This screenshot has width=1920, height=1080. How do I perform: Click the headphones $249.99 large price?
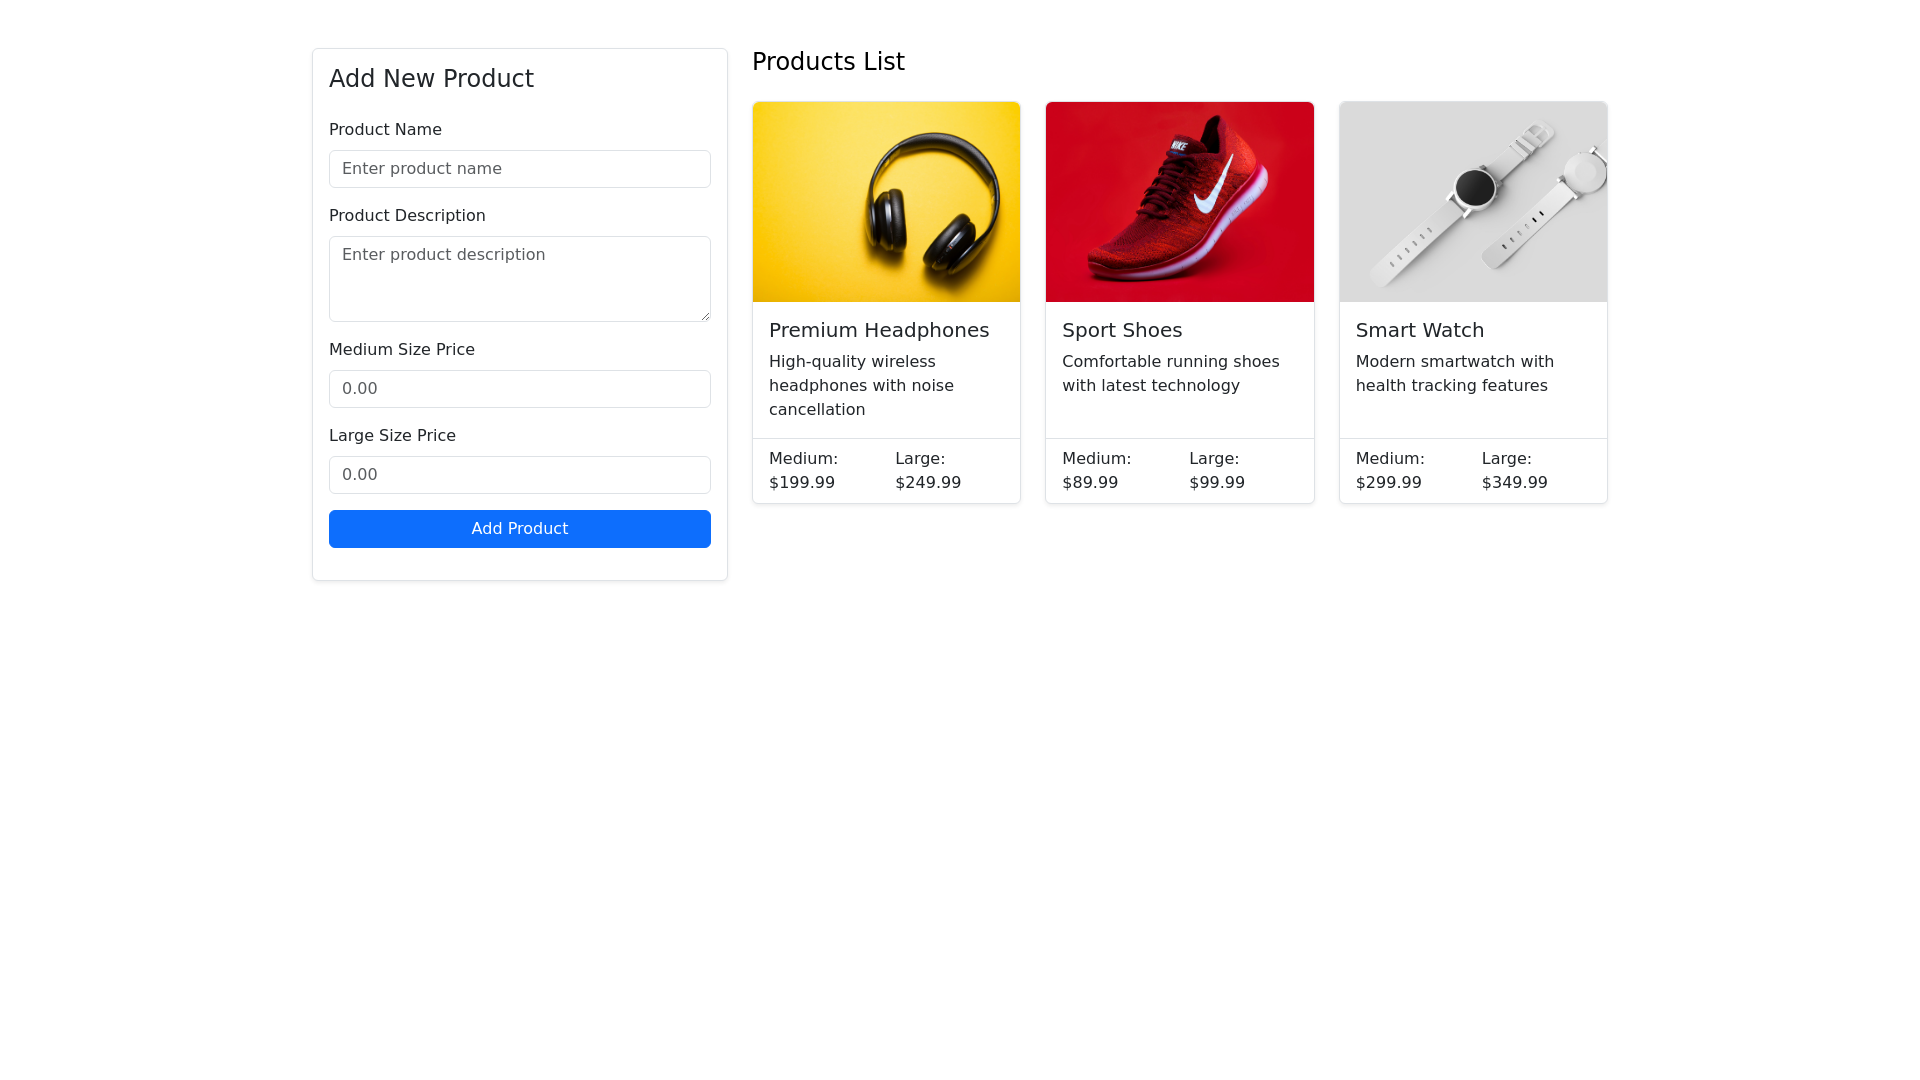(x=928, y=483)
